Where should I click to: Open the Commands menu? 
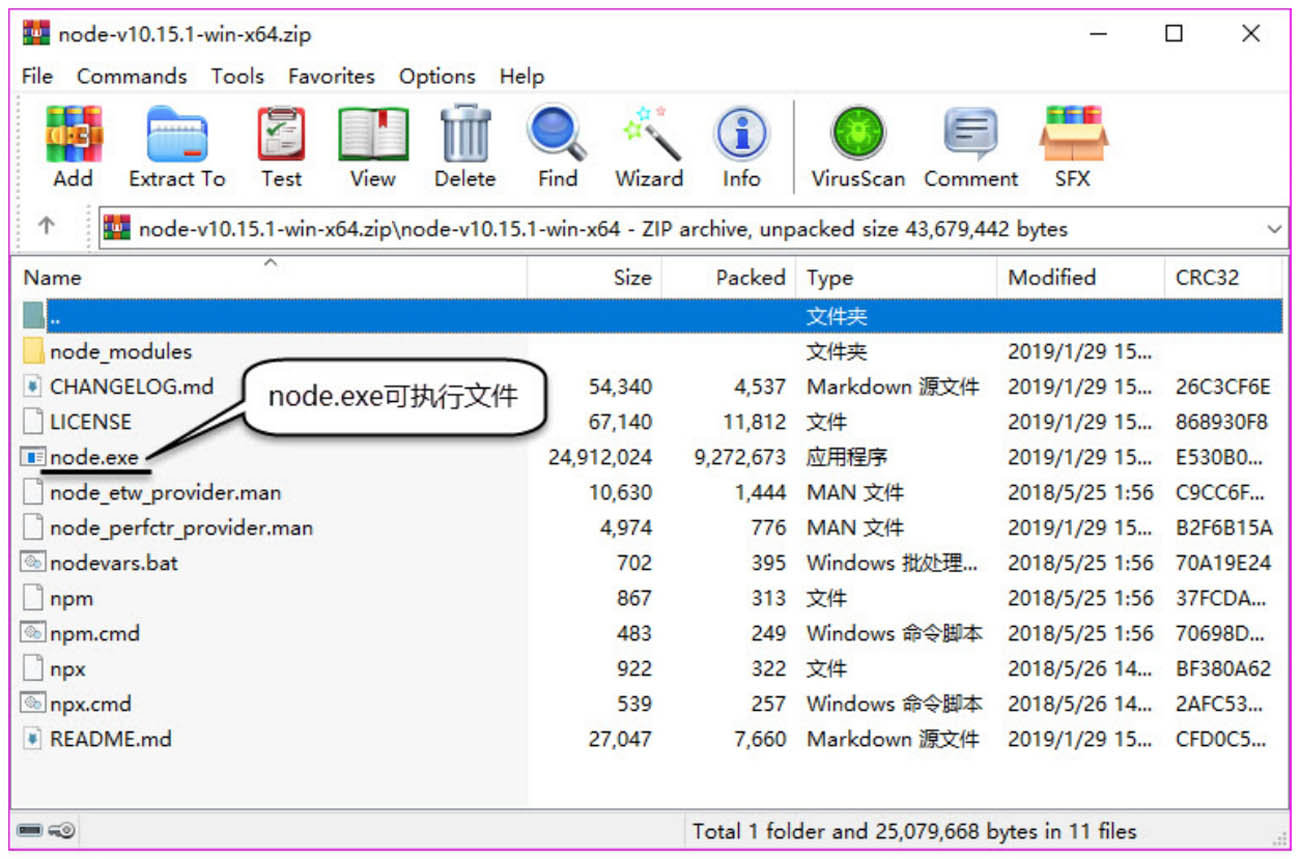(x=132, y=76)
